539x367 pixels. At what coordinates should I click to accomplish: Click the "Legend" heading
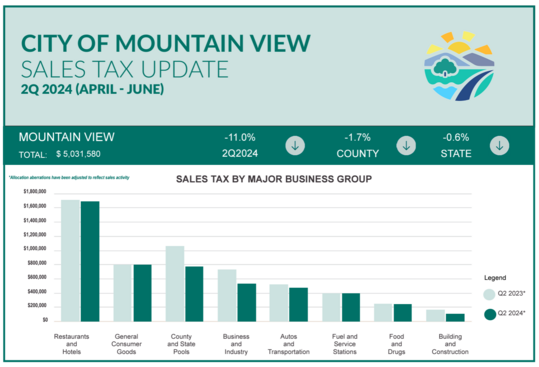(495, 278)
